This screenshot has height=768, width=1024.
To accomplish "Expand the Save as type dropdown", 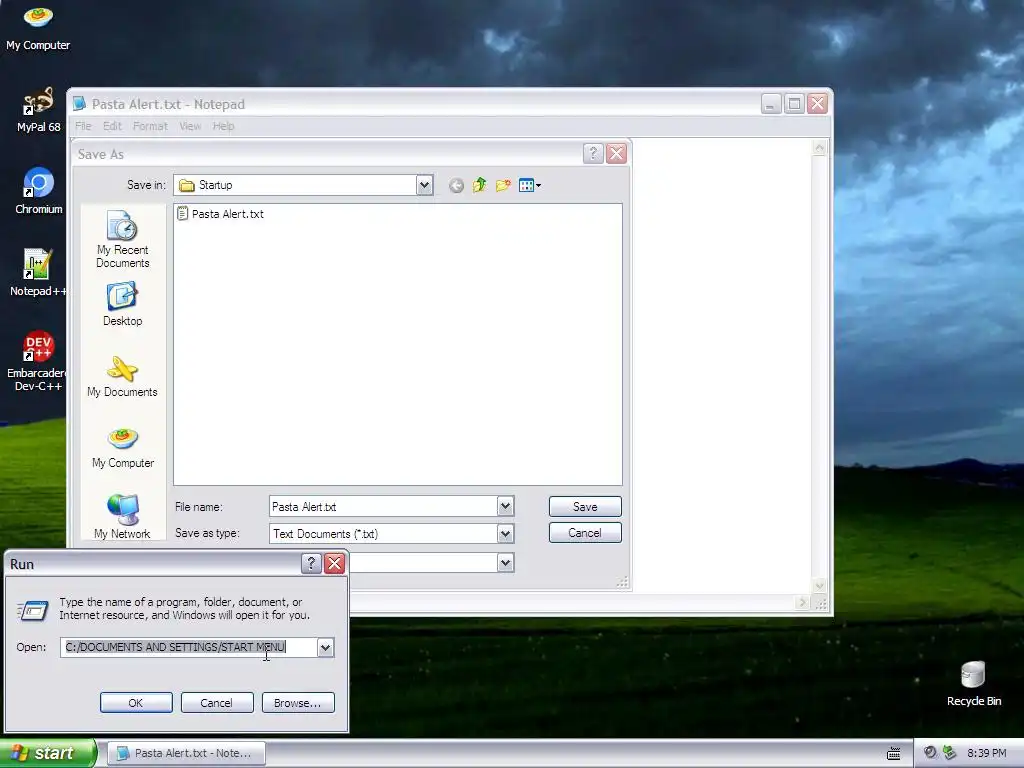I will (505, 534).
